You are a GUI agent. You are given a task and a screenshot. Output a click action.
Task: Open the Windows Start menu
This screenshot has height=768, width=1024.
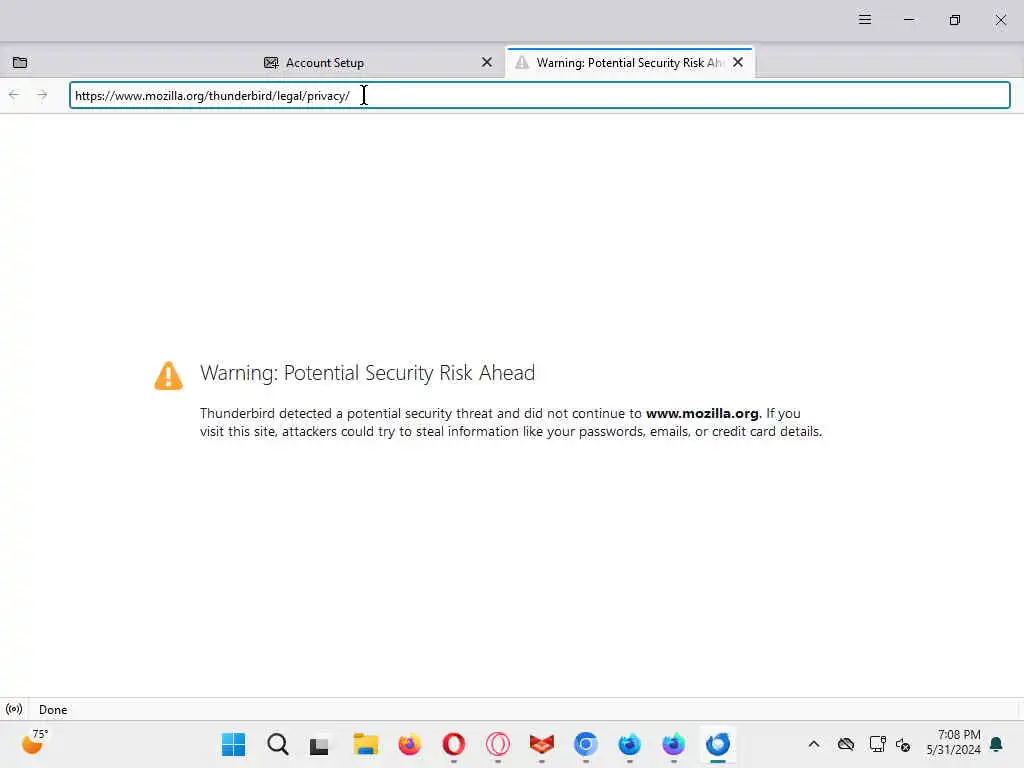coord(233,744)
